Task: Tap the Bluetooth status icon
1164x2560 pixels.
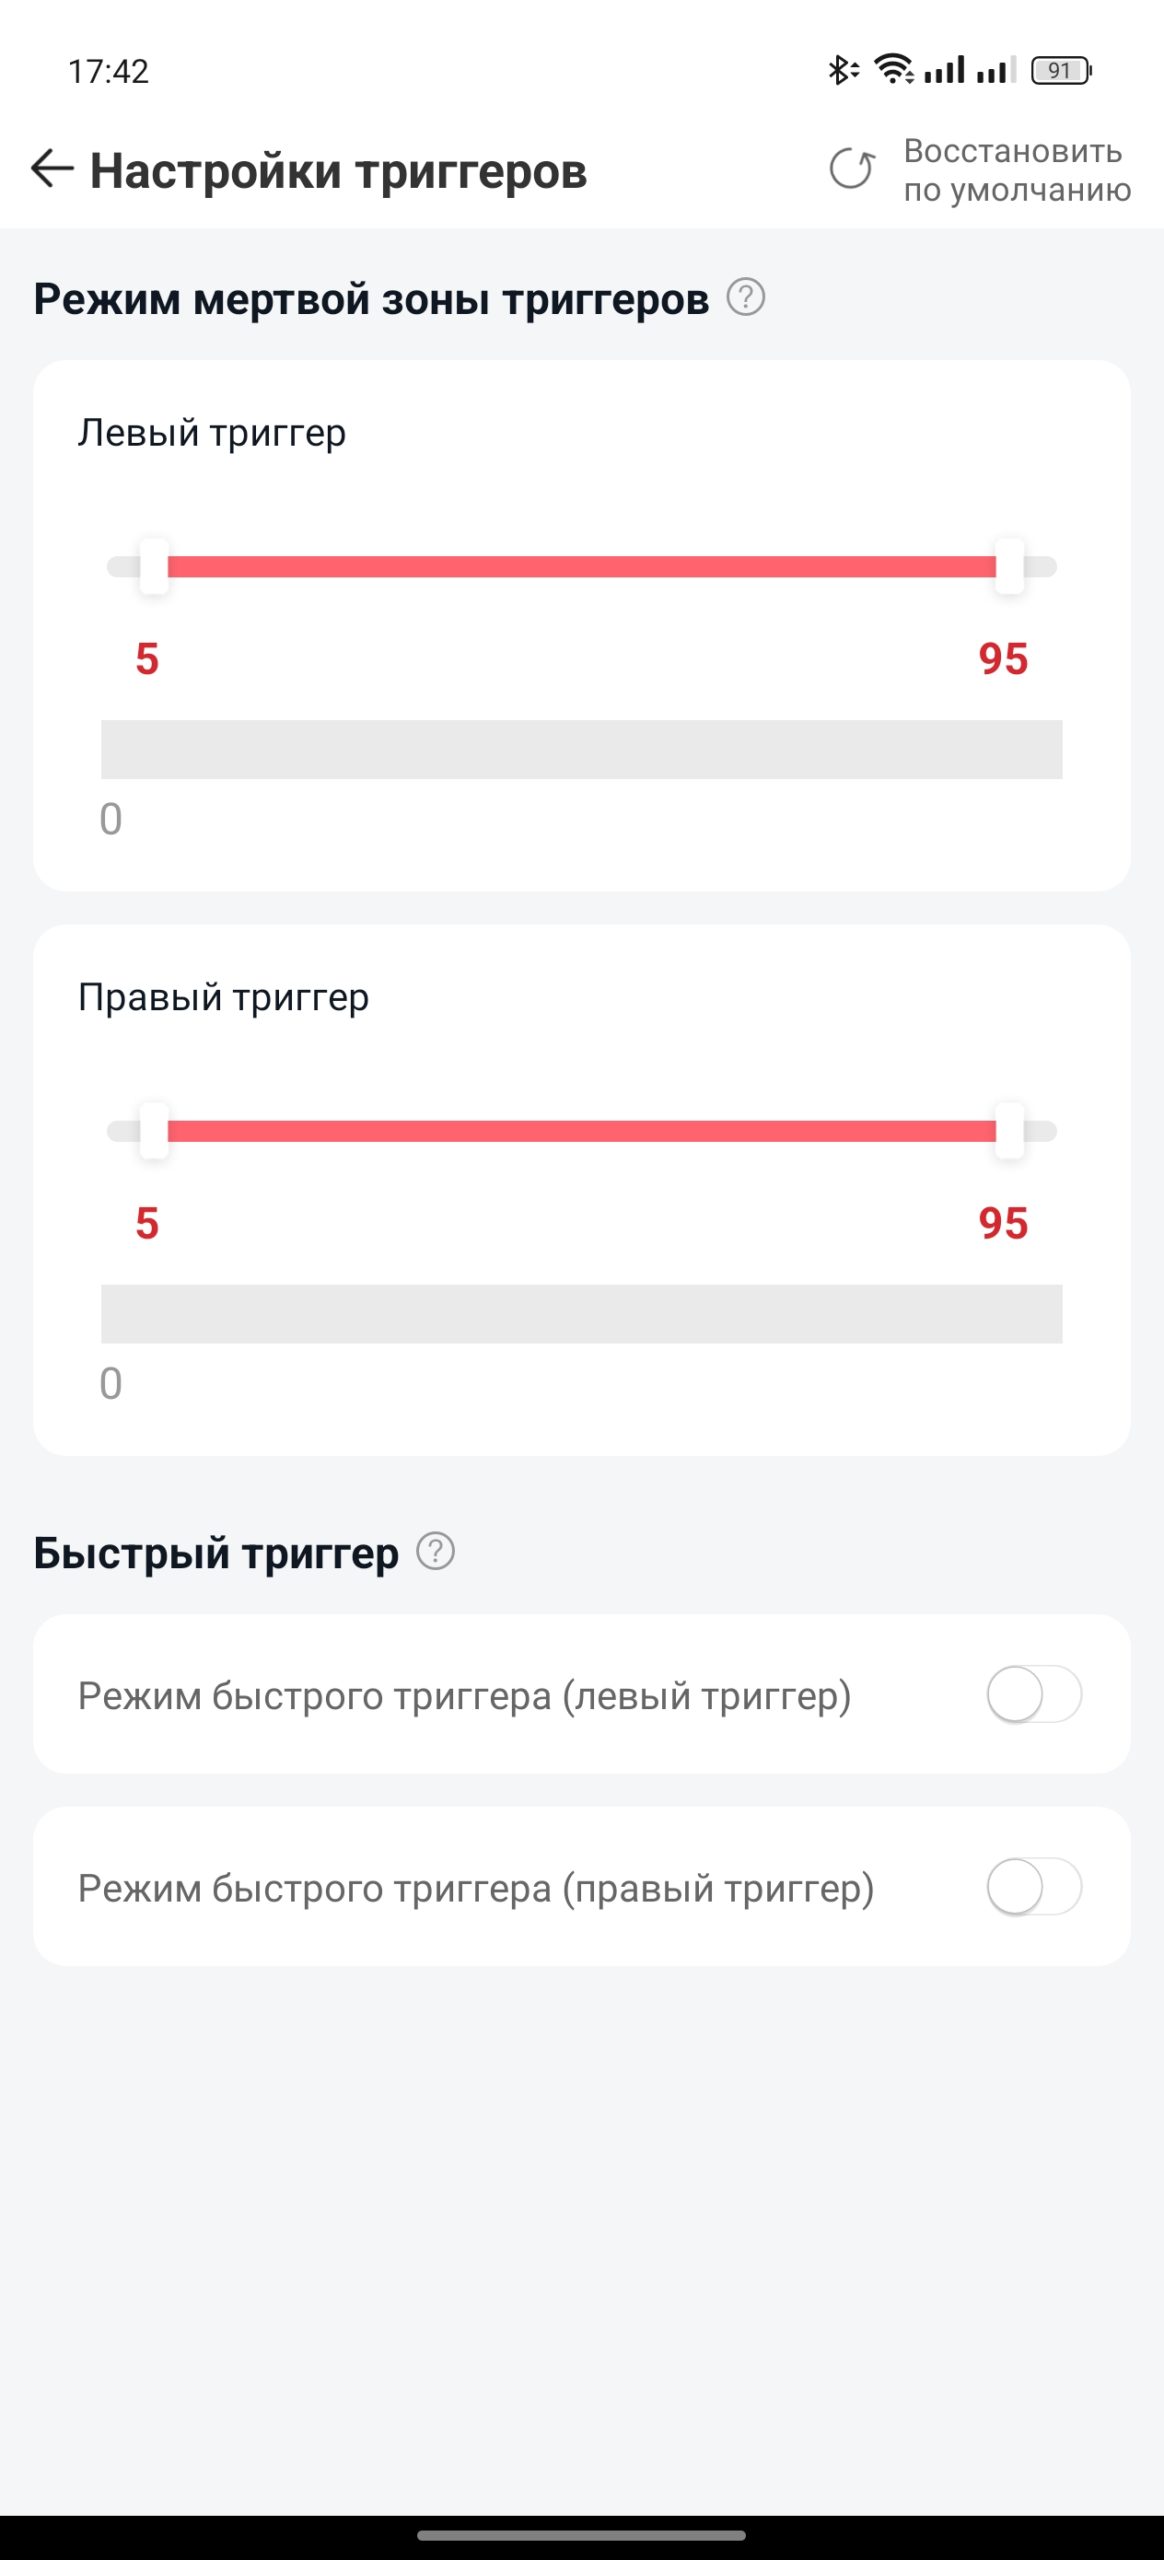Action: point(843,70)
